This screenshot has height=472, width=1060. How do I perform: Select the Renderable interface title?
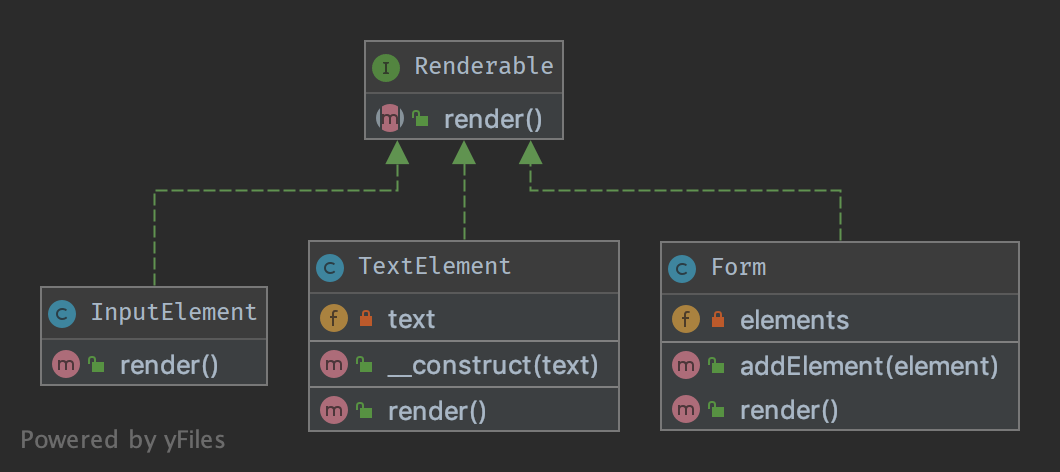(483, 67)
